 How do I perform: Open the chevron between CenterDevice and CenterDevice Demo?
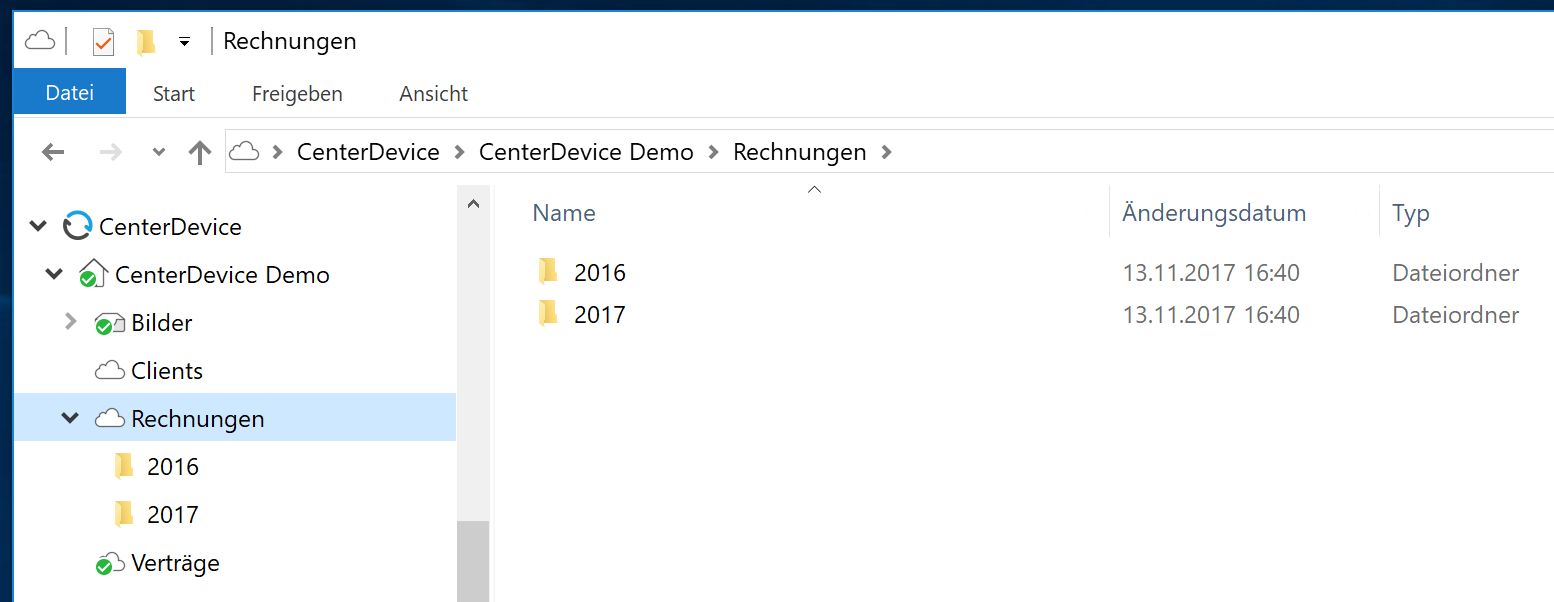(x=459, y=152)
